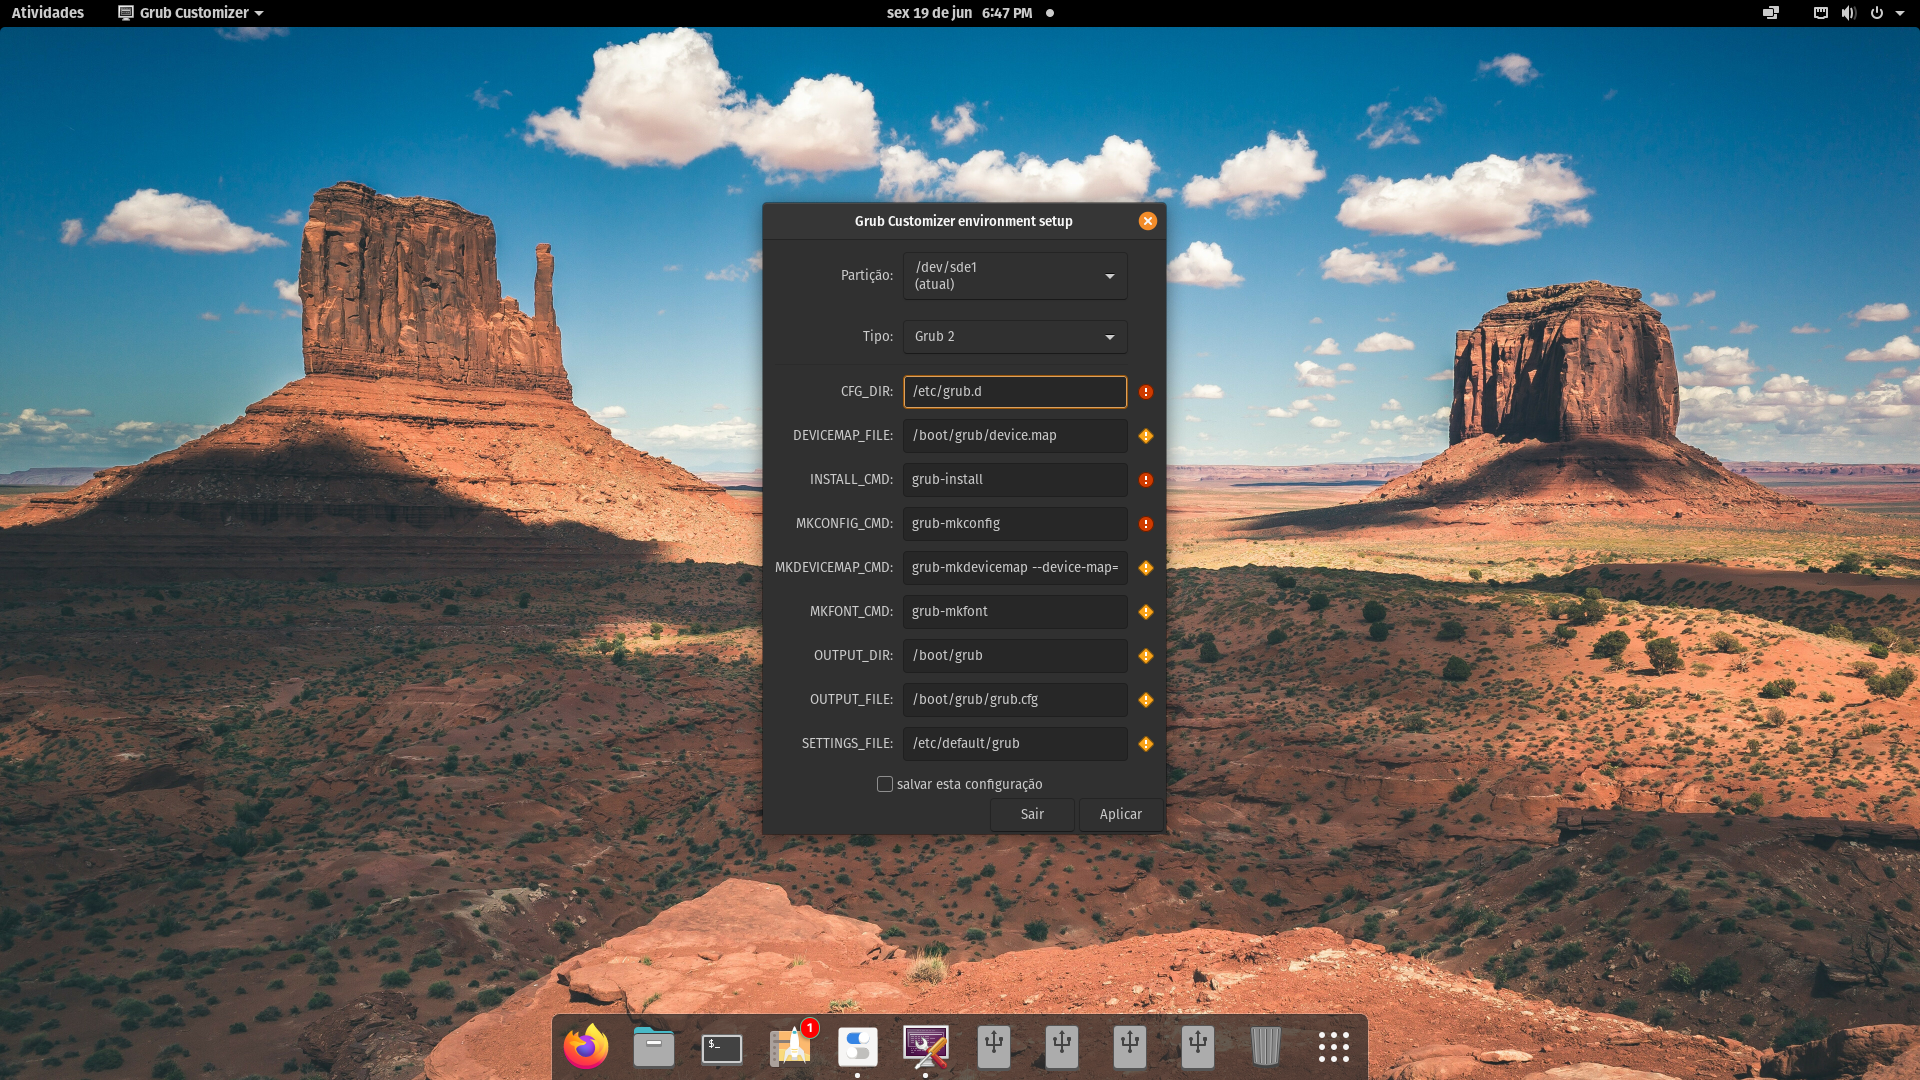Viewport: 1920px width, 1080px height.
Task: Click the dialog title 'Grub Customizer environment setup'
Action: tap(963, 221)
